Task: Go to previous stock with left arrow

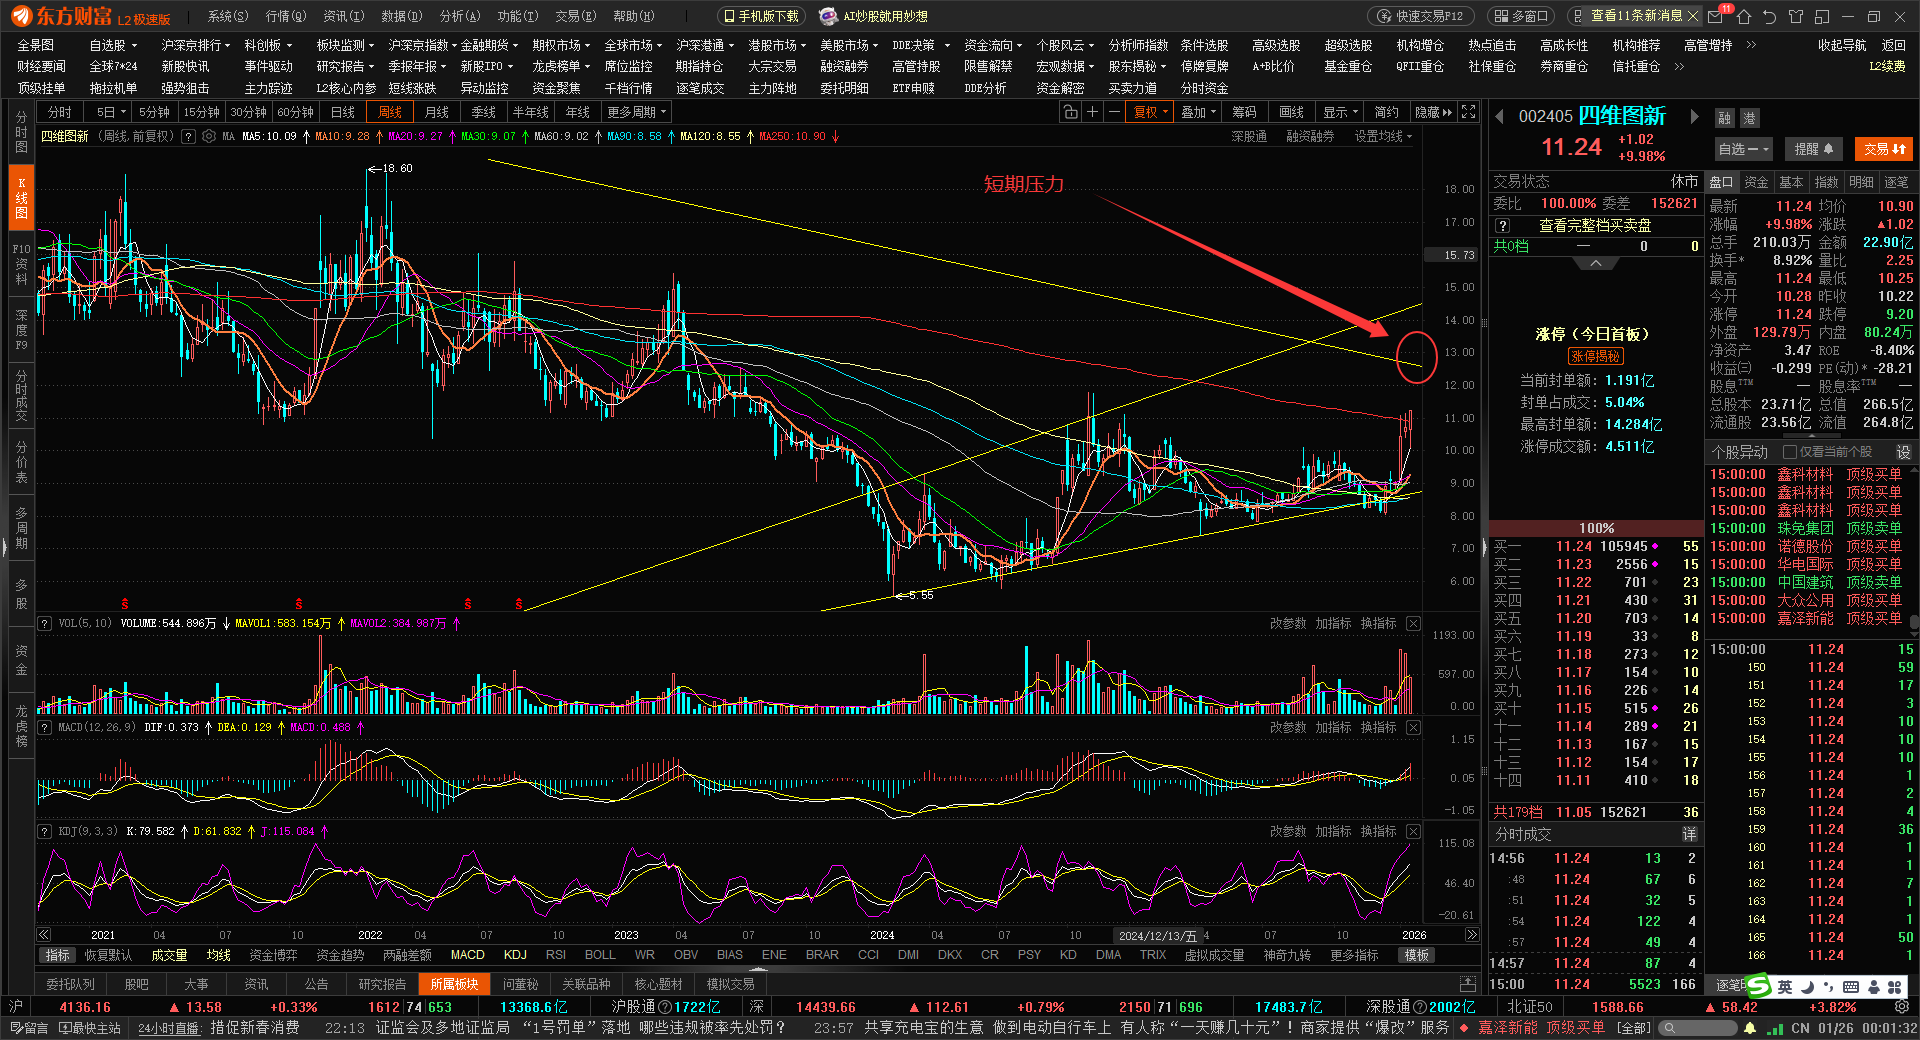Action: (1500, 117)
